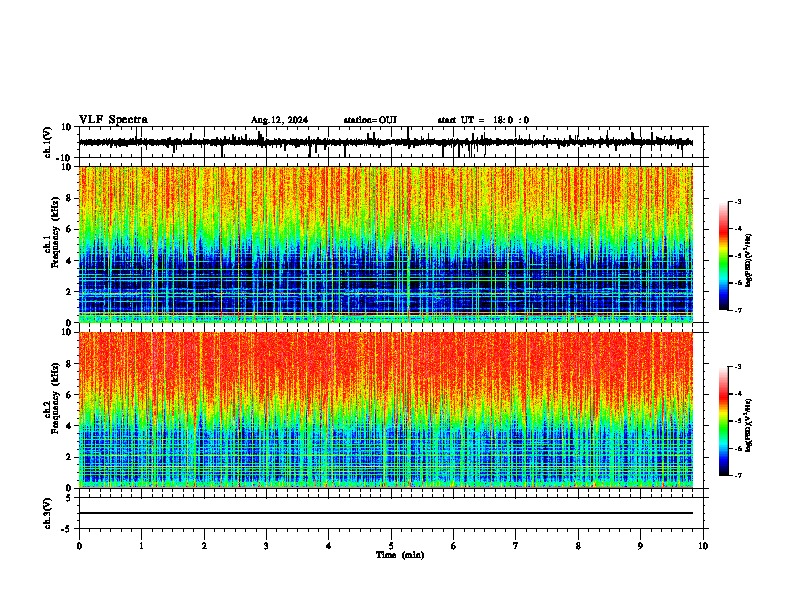
Task: Click the ch.2 PSD color scale bar
Action: tap(724, 421)
